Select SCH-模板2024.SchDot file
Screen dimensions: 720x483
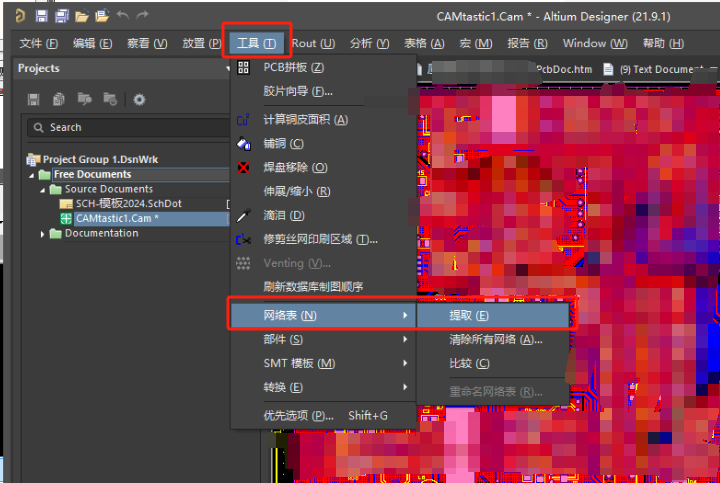(x=129, y=204)
